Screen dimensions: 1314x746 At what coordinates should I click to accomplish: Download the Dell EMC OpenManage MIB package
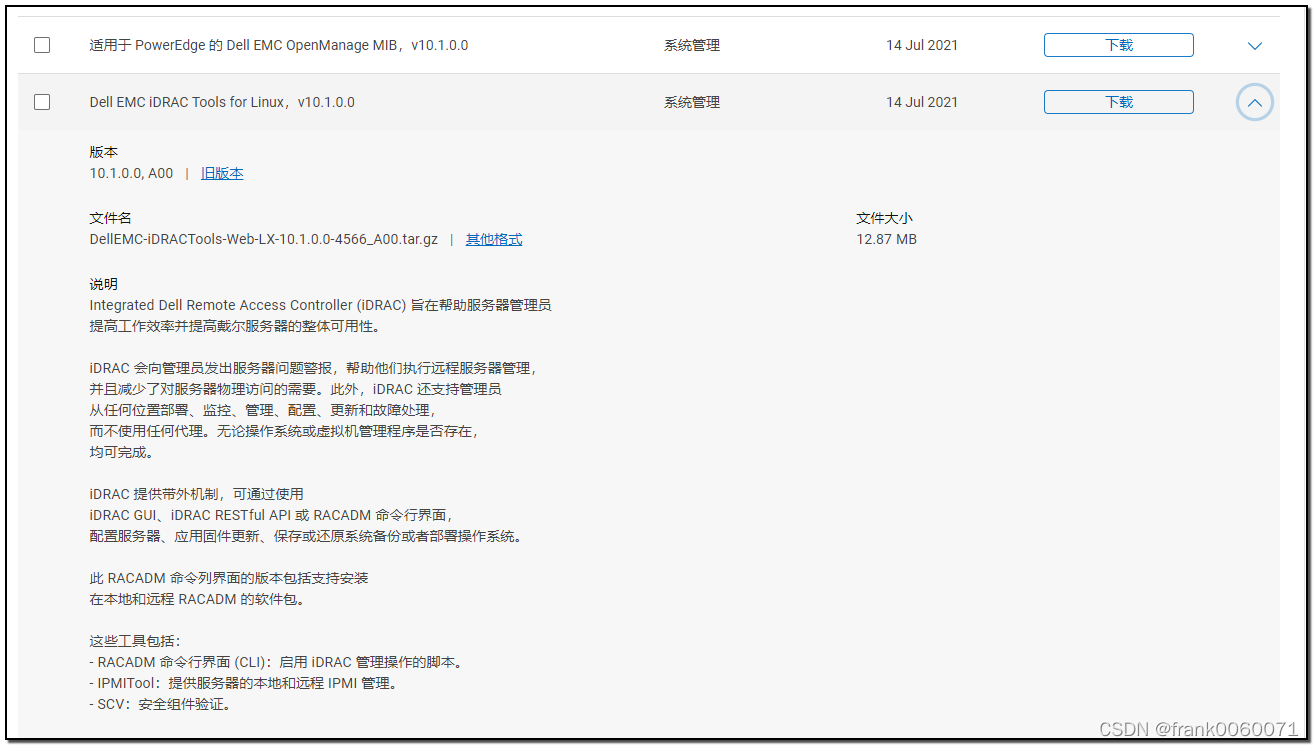(1118, 45)
